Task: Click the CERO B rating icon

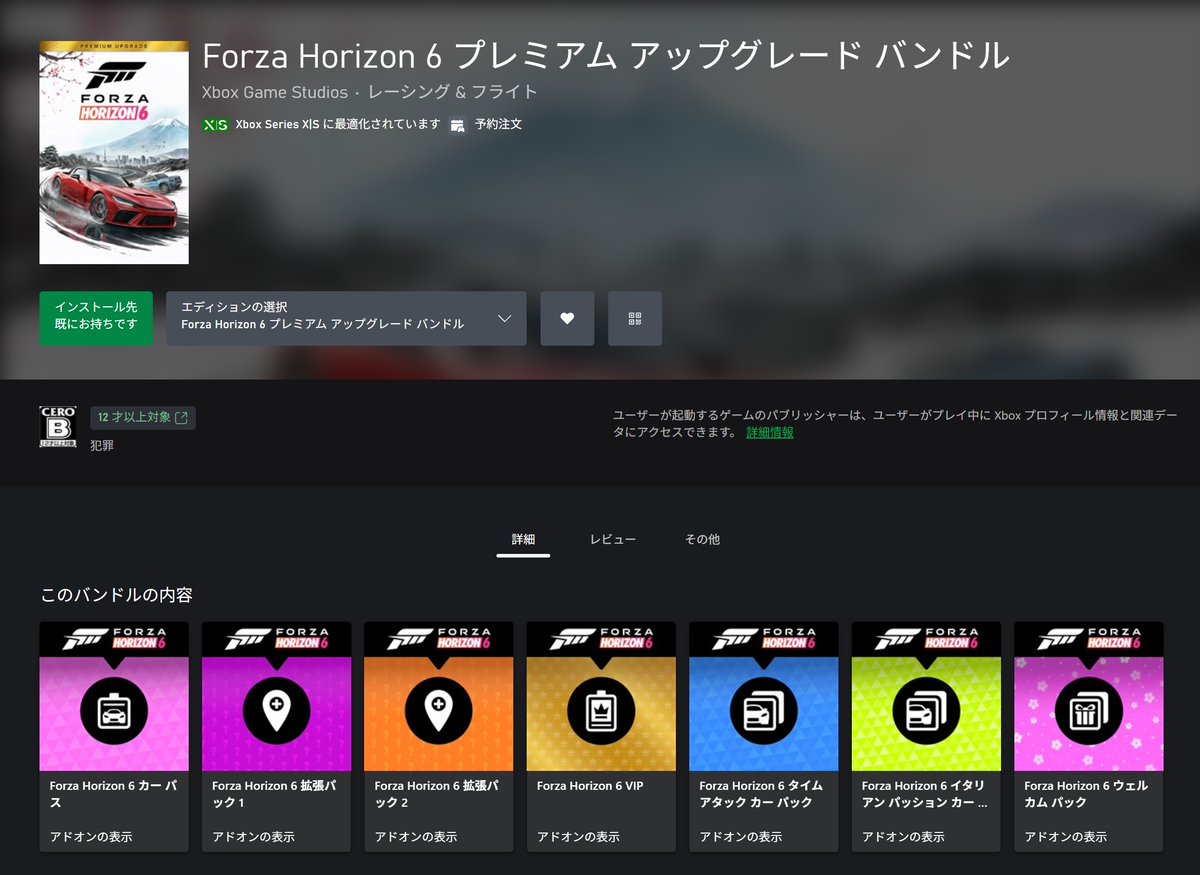Action: 57,427
